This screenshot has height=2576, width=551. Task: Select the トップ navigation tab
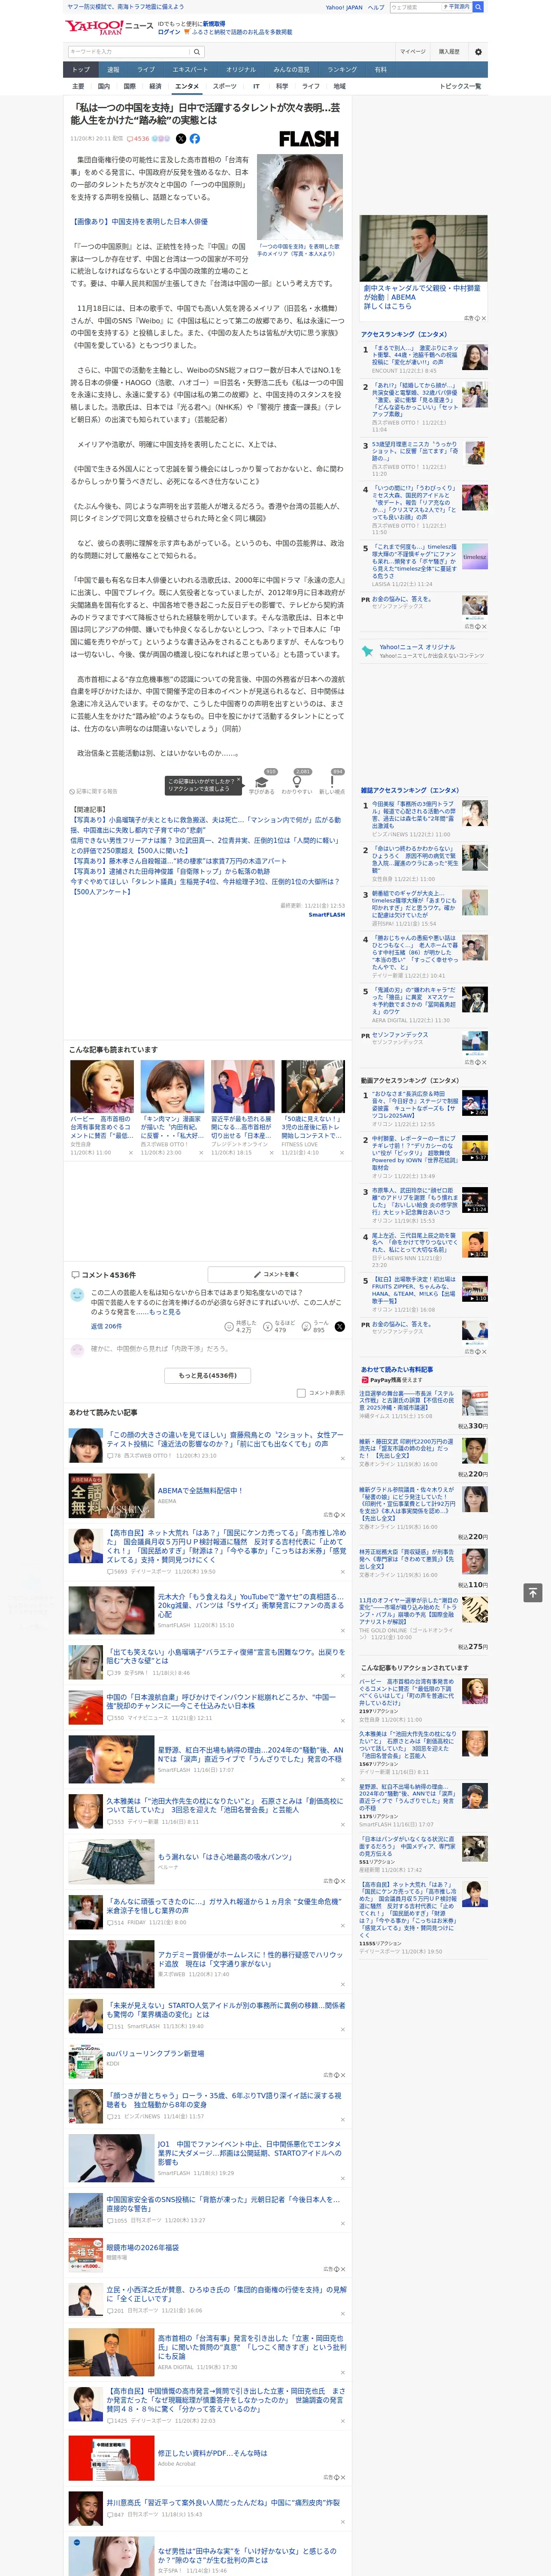[x=81, y=69]
